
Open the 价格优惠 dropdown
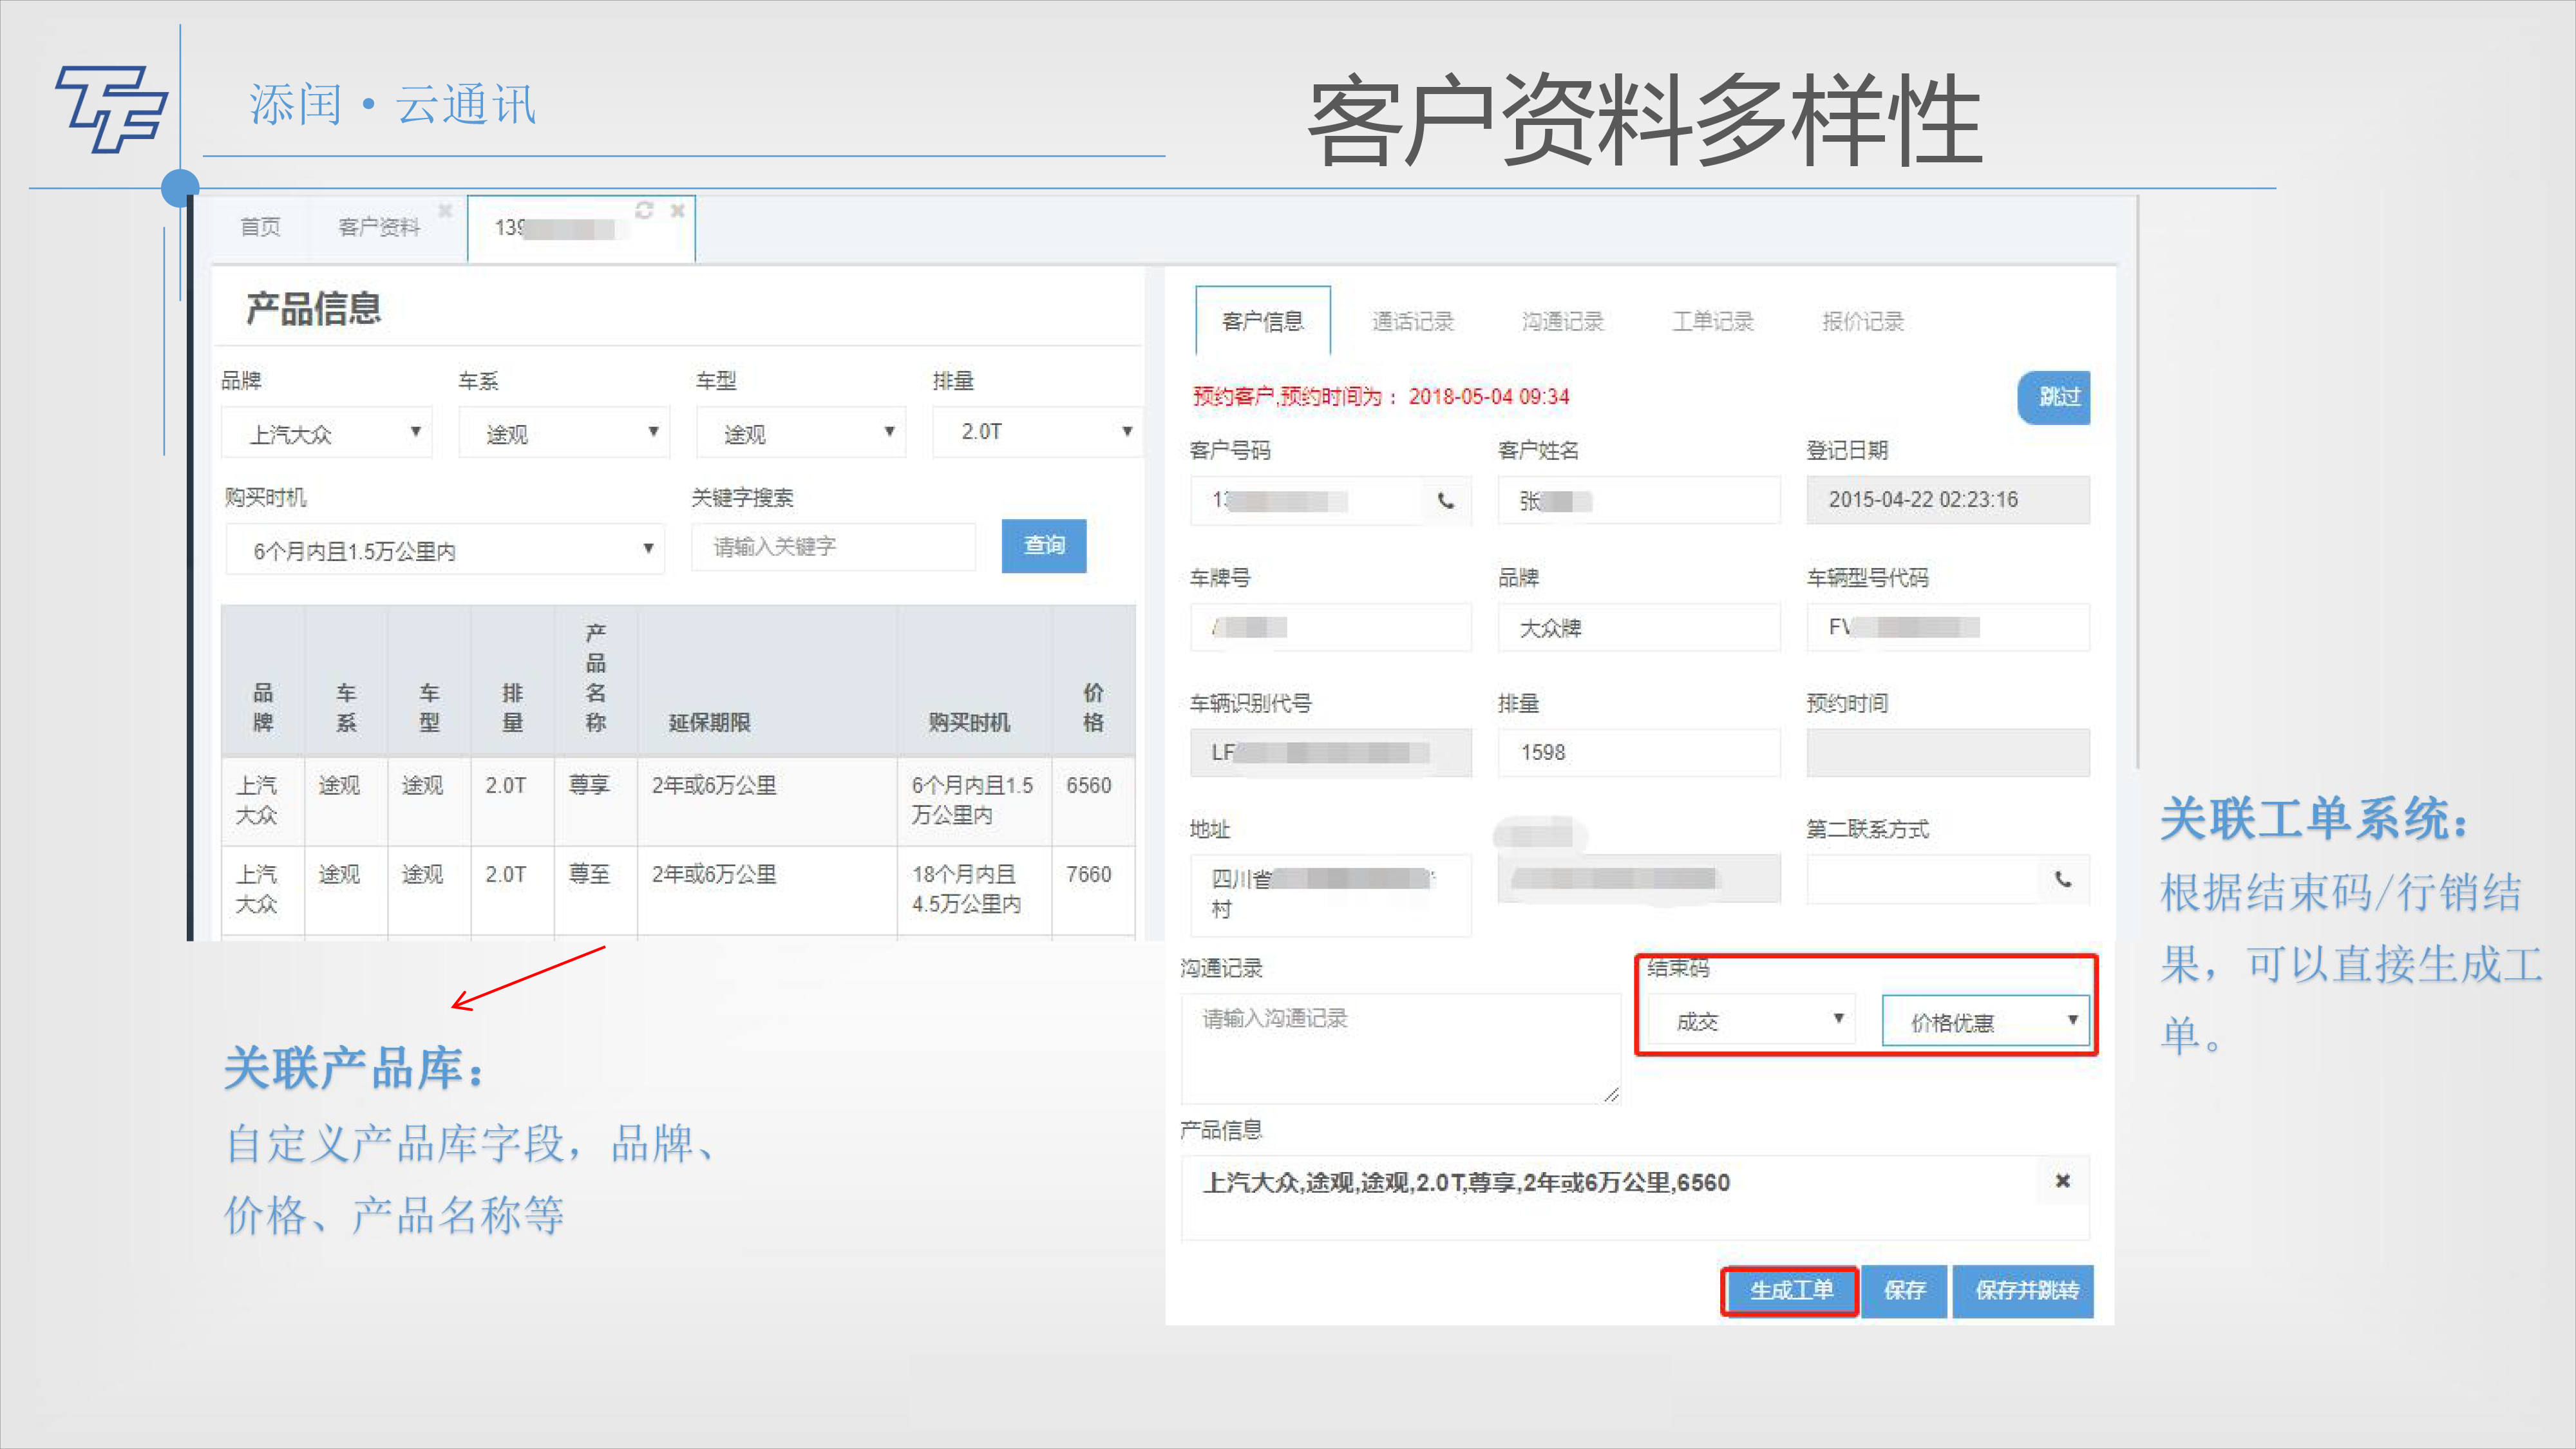point(1985,1021)
